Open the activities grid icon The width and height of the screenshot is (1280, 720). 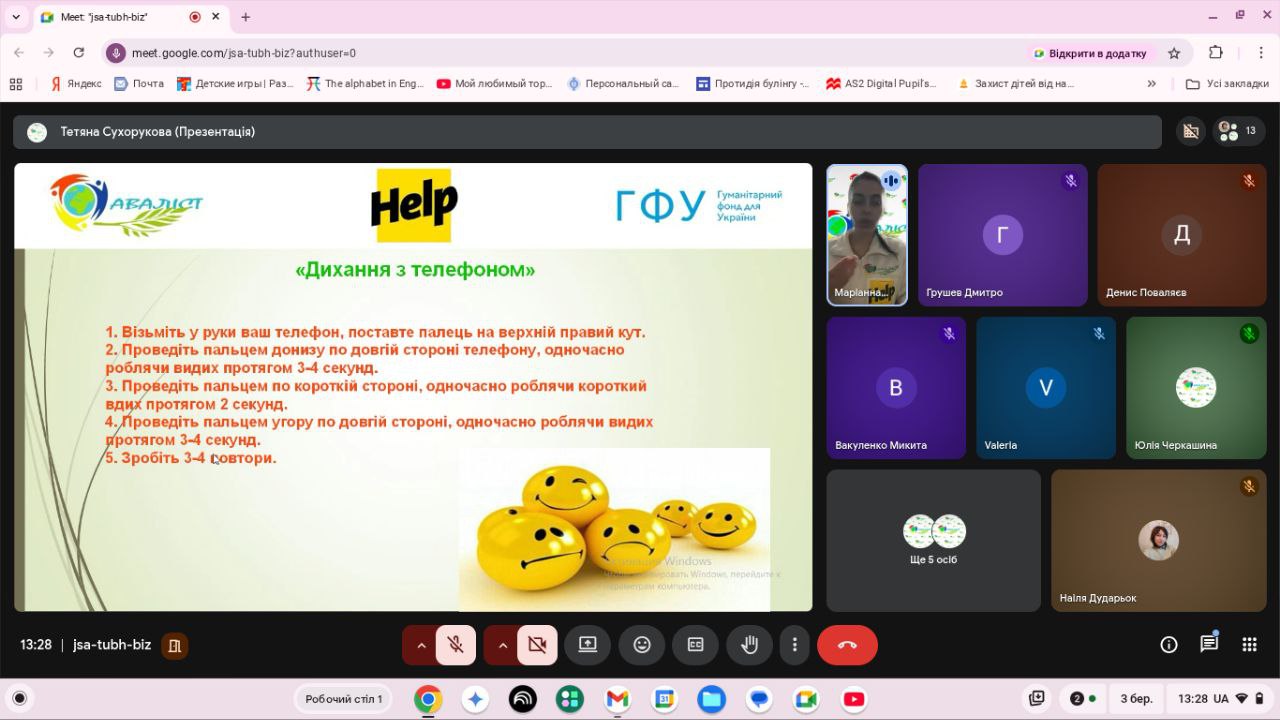(x=1249, y=645)
